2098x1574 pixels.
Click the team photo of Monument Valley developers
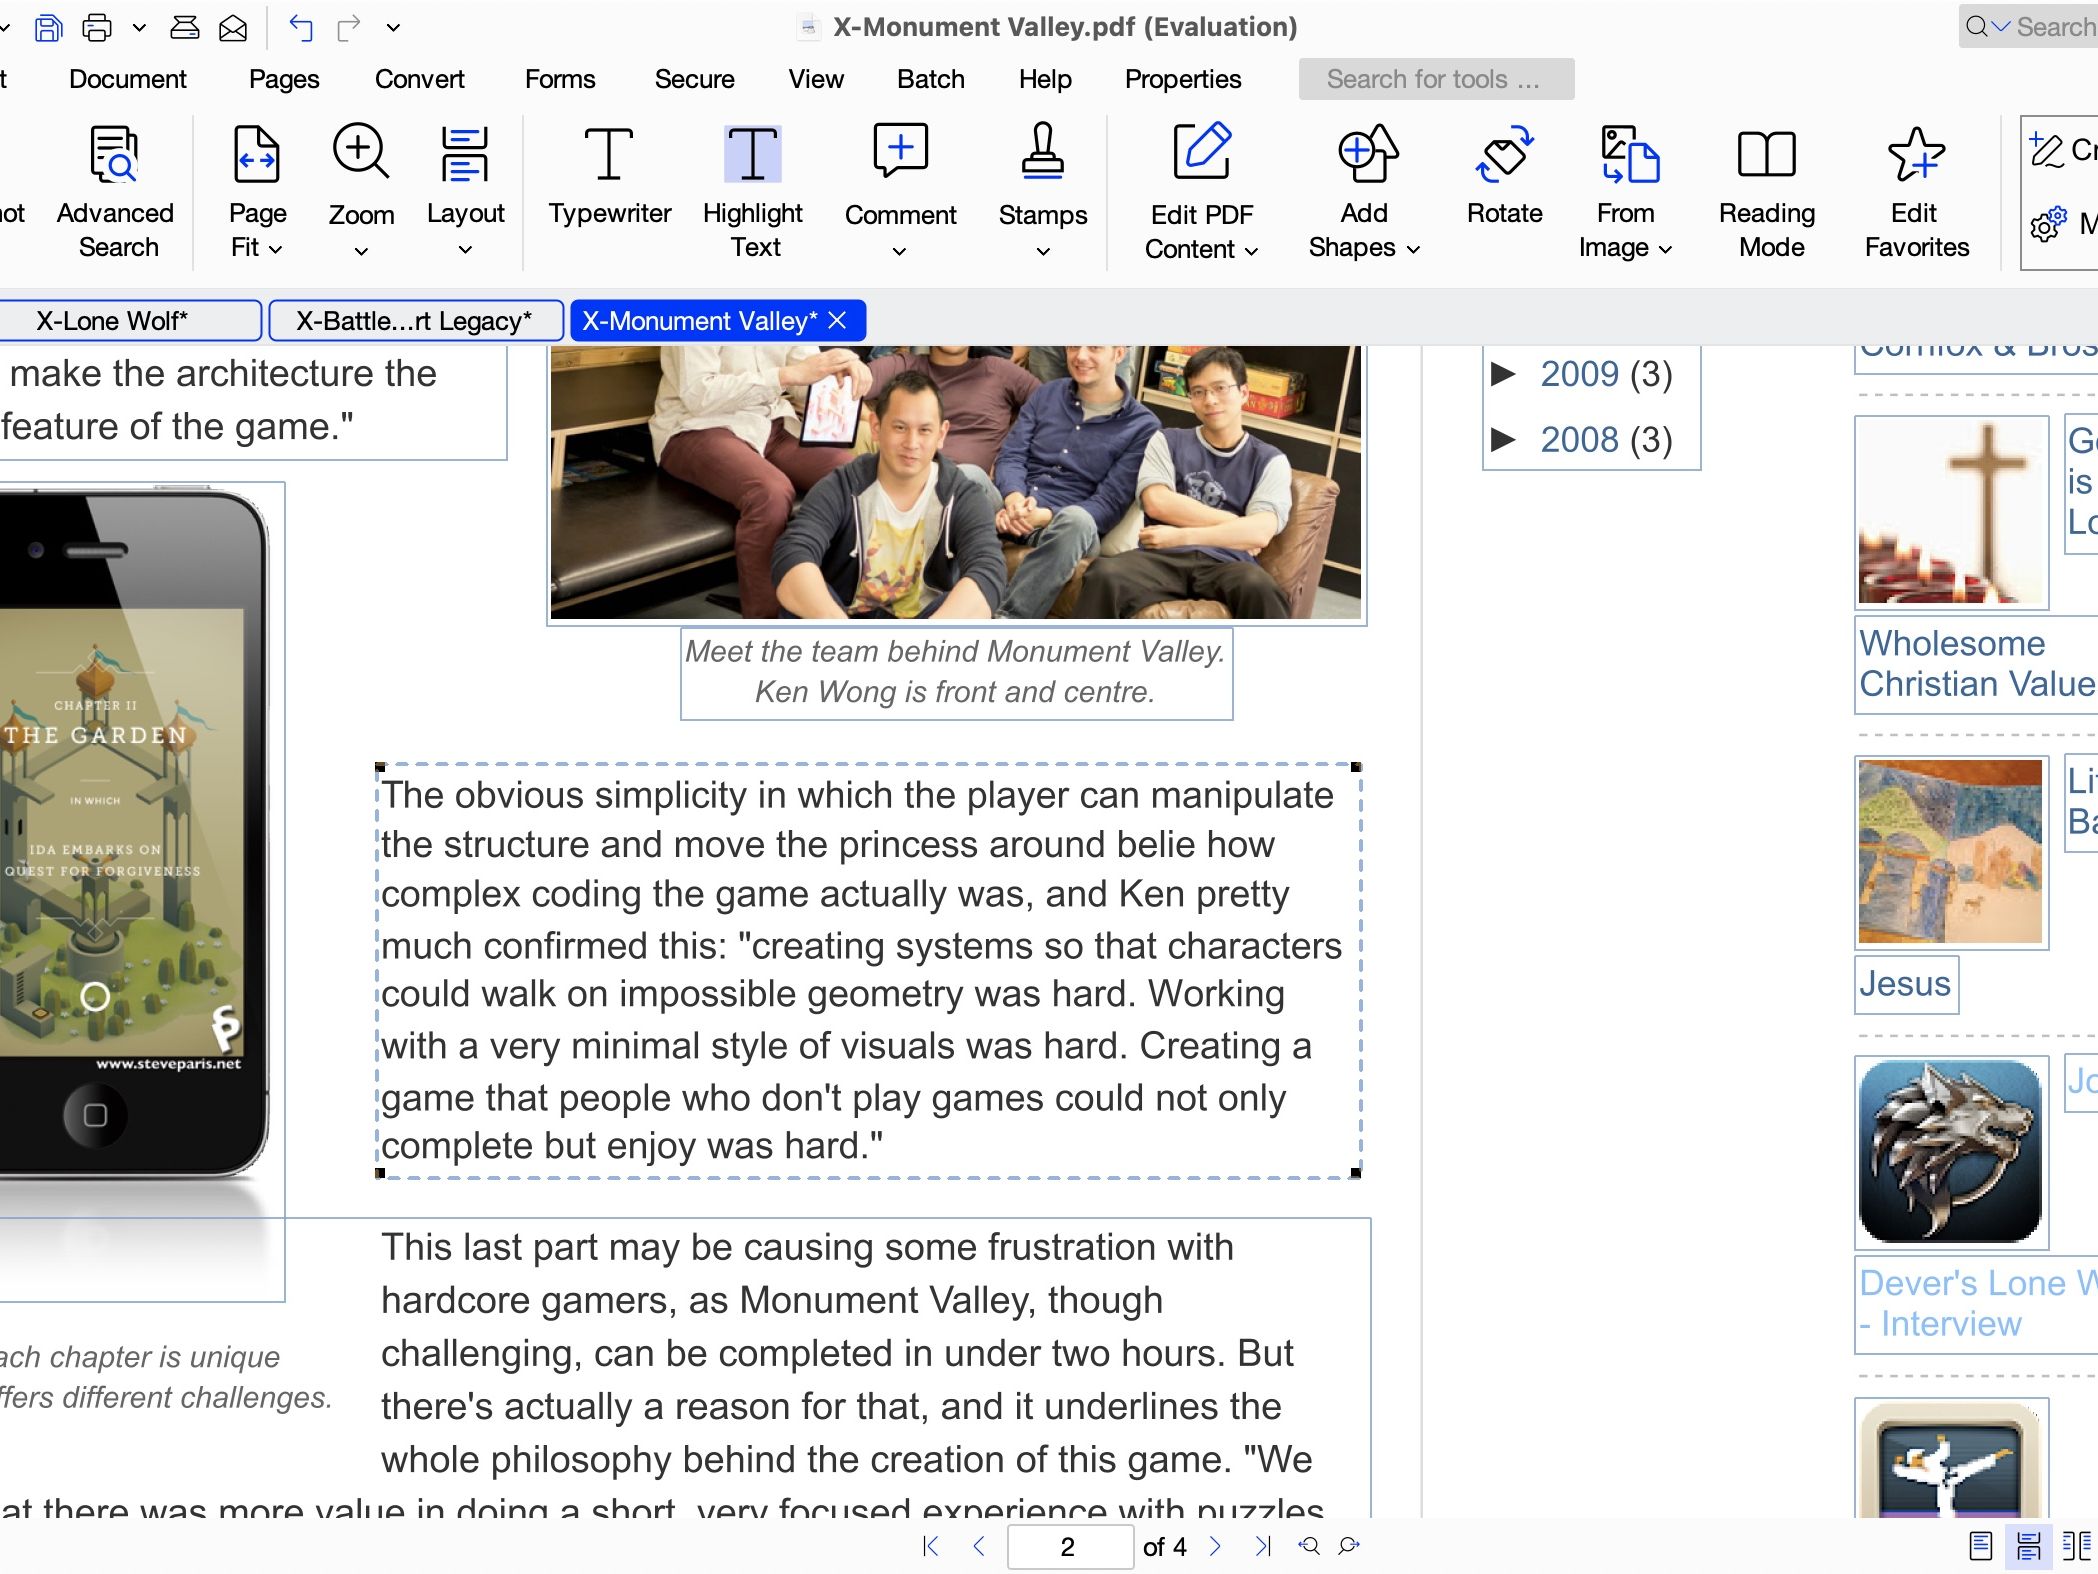(x=956, y=482)
